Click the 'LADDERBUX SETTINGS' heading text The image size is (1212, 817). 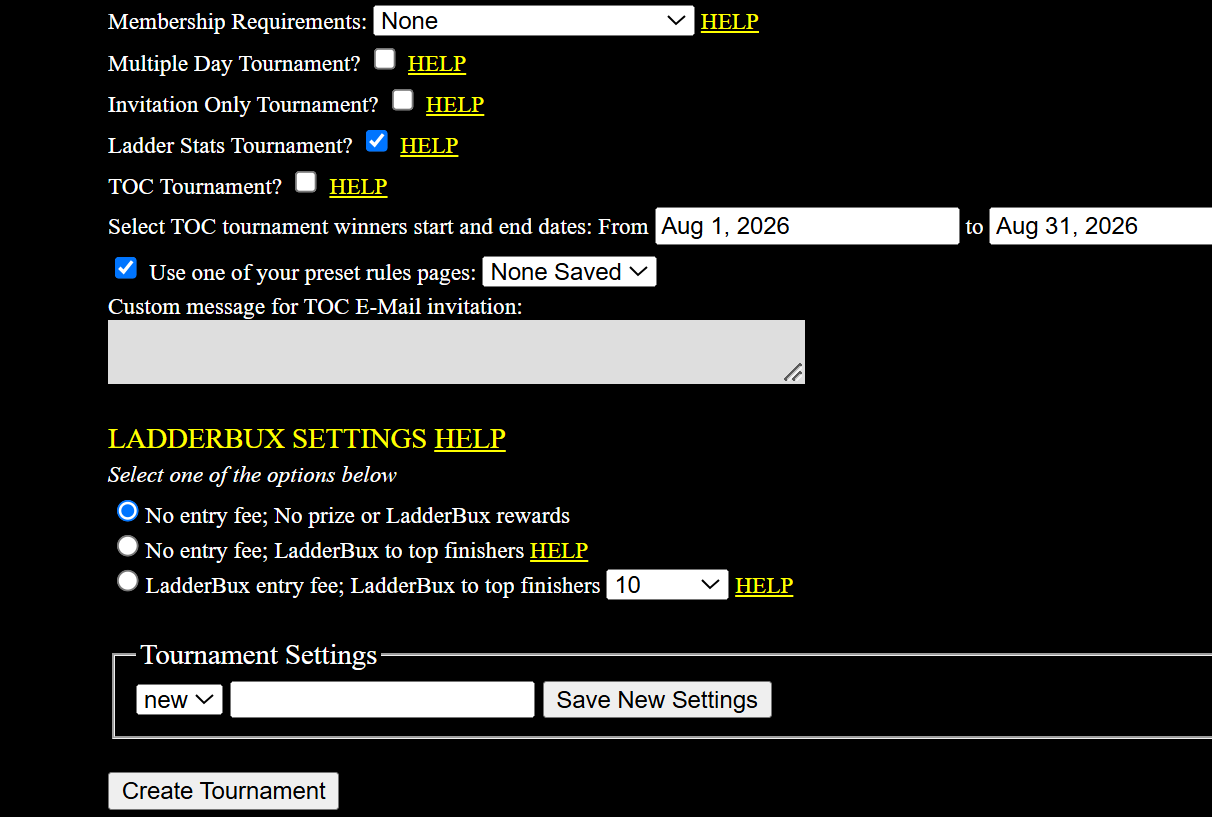268,439
